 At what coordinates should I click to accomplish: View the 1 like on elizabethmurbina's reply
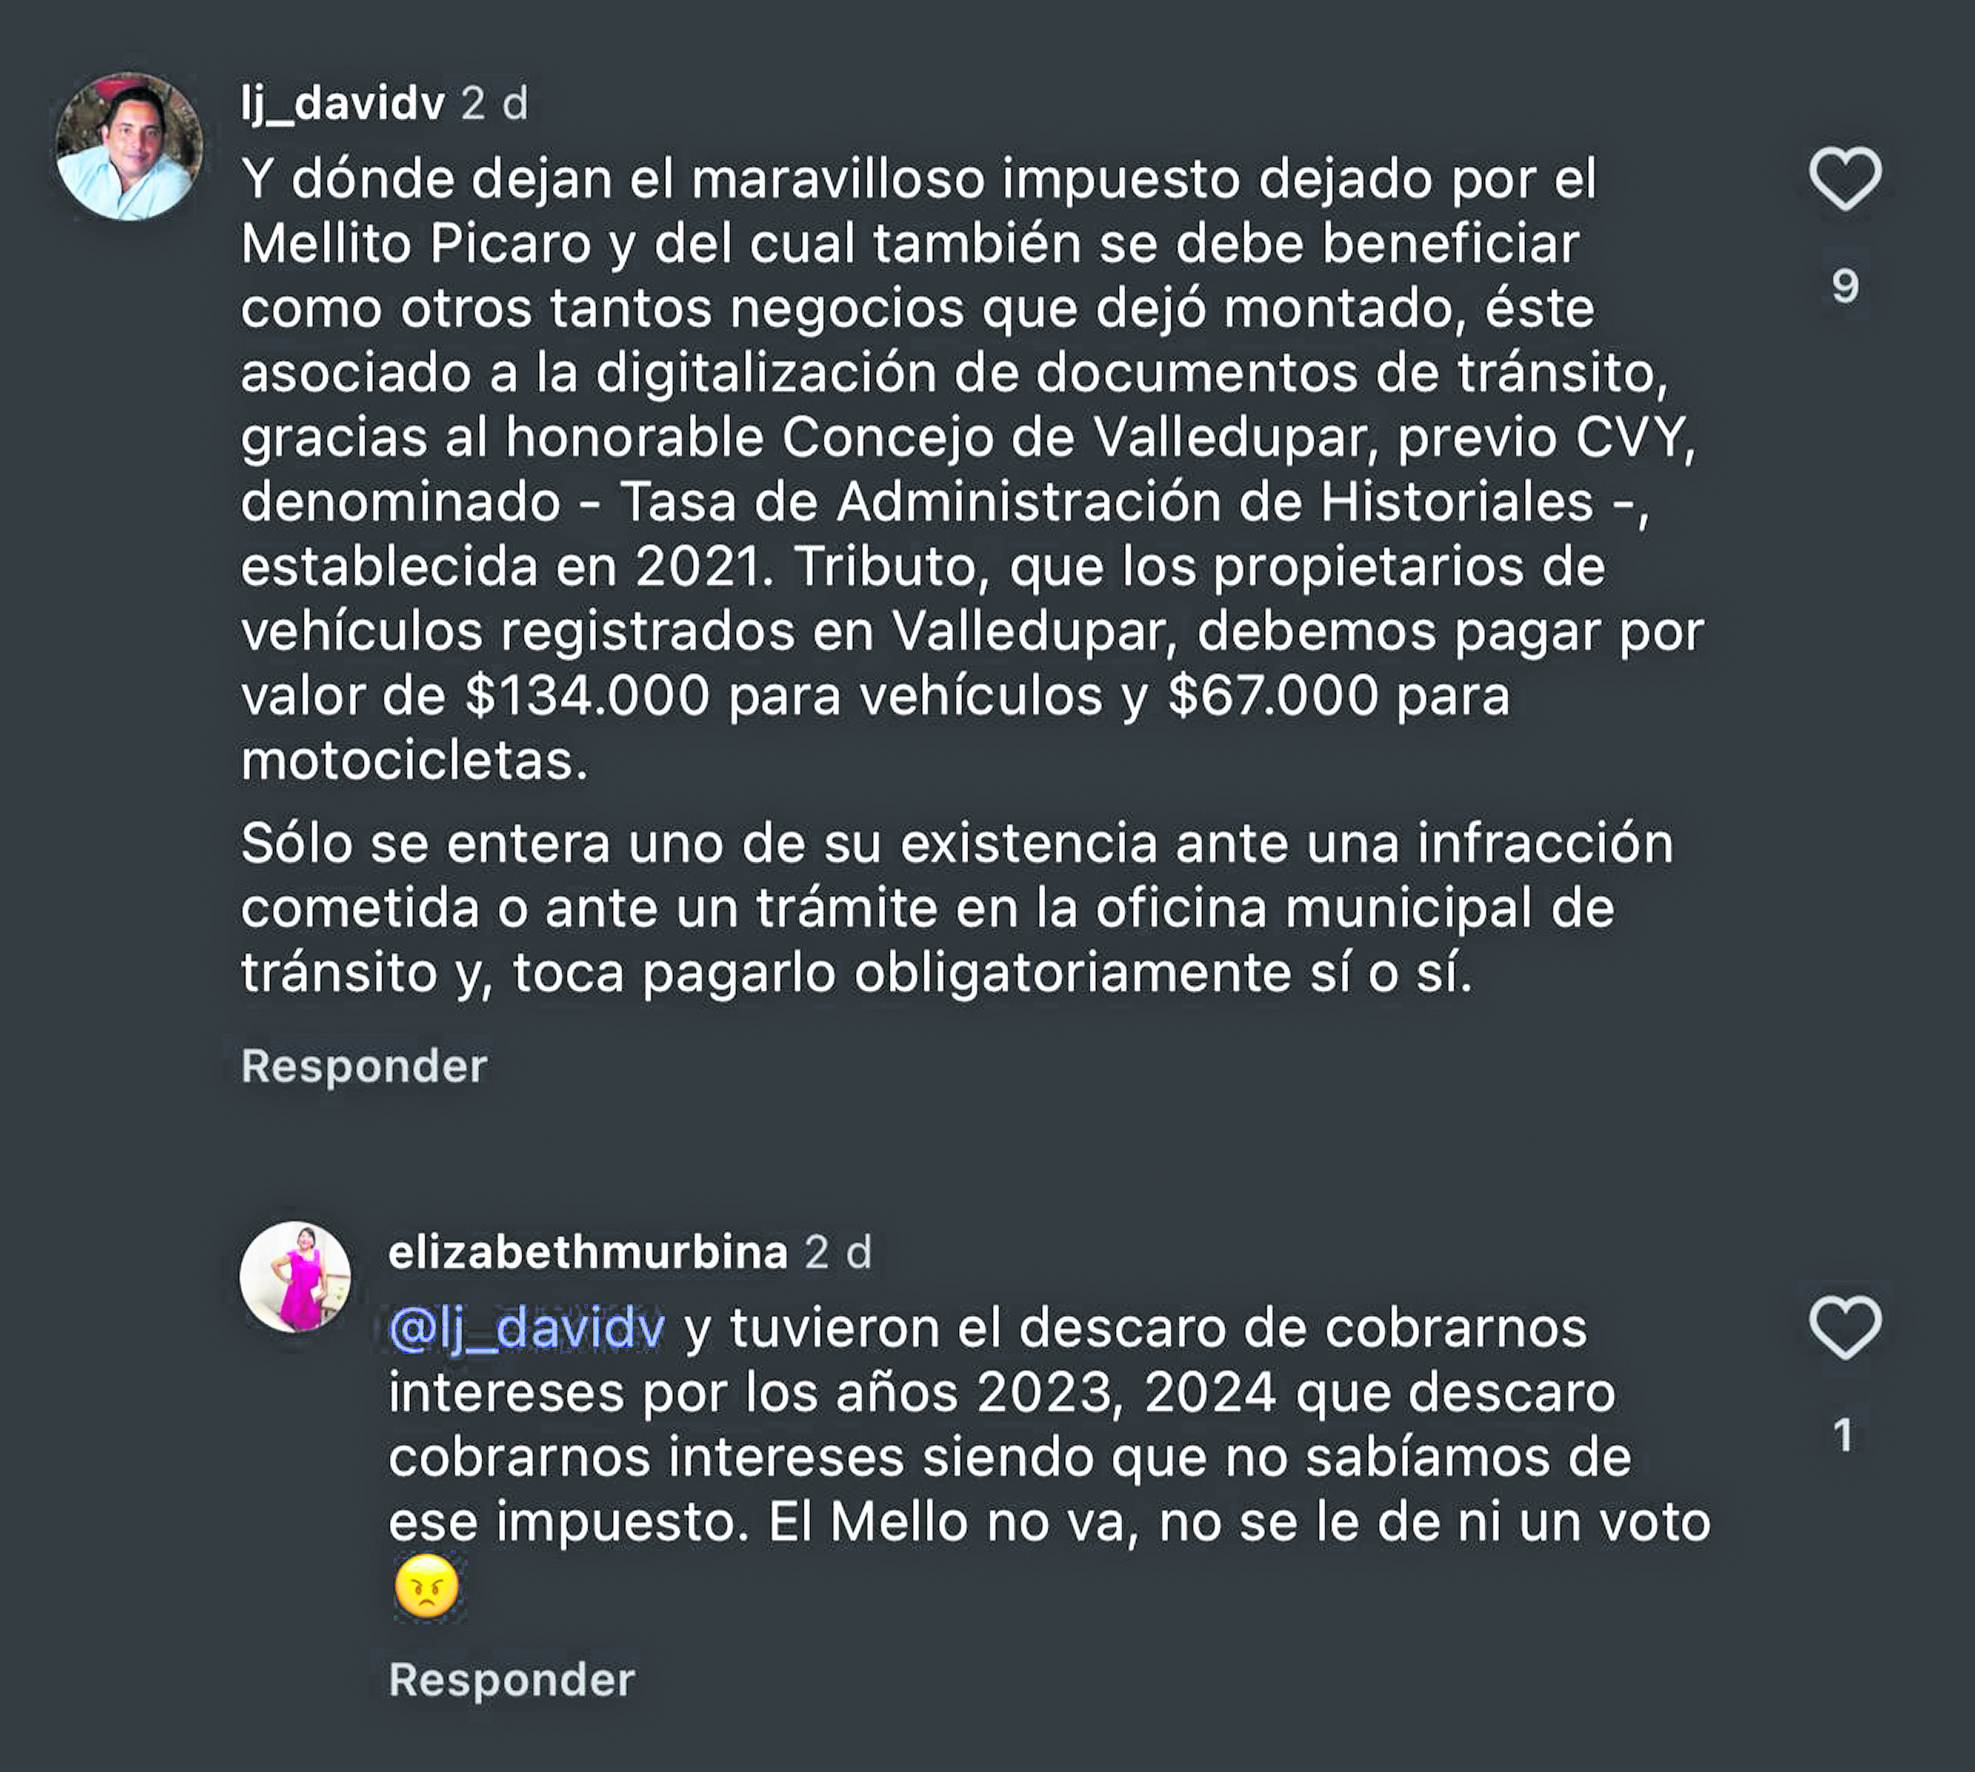pyautogui.click(x=1844, y=1436)
